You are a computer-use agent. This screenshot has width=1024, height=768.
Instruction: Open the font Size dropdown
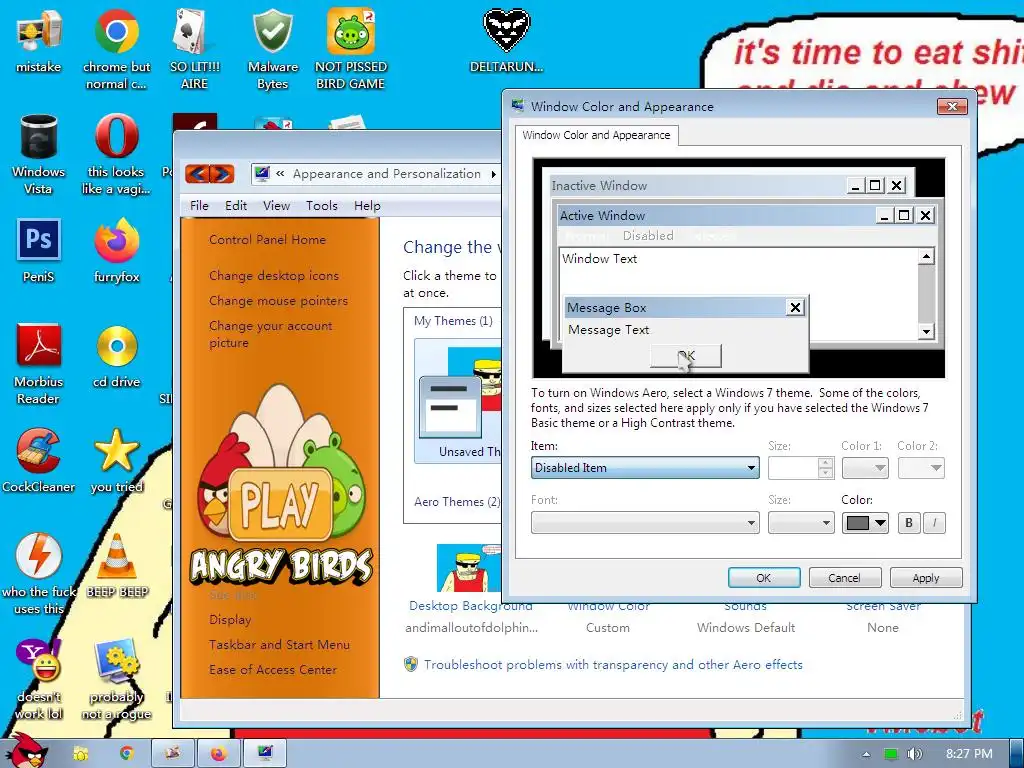pos(801,522)
